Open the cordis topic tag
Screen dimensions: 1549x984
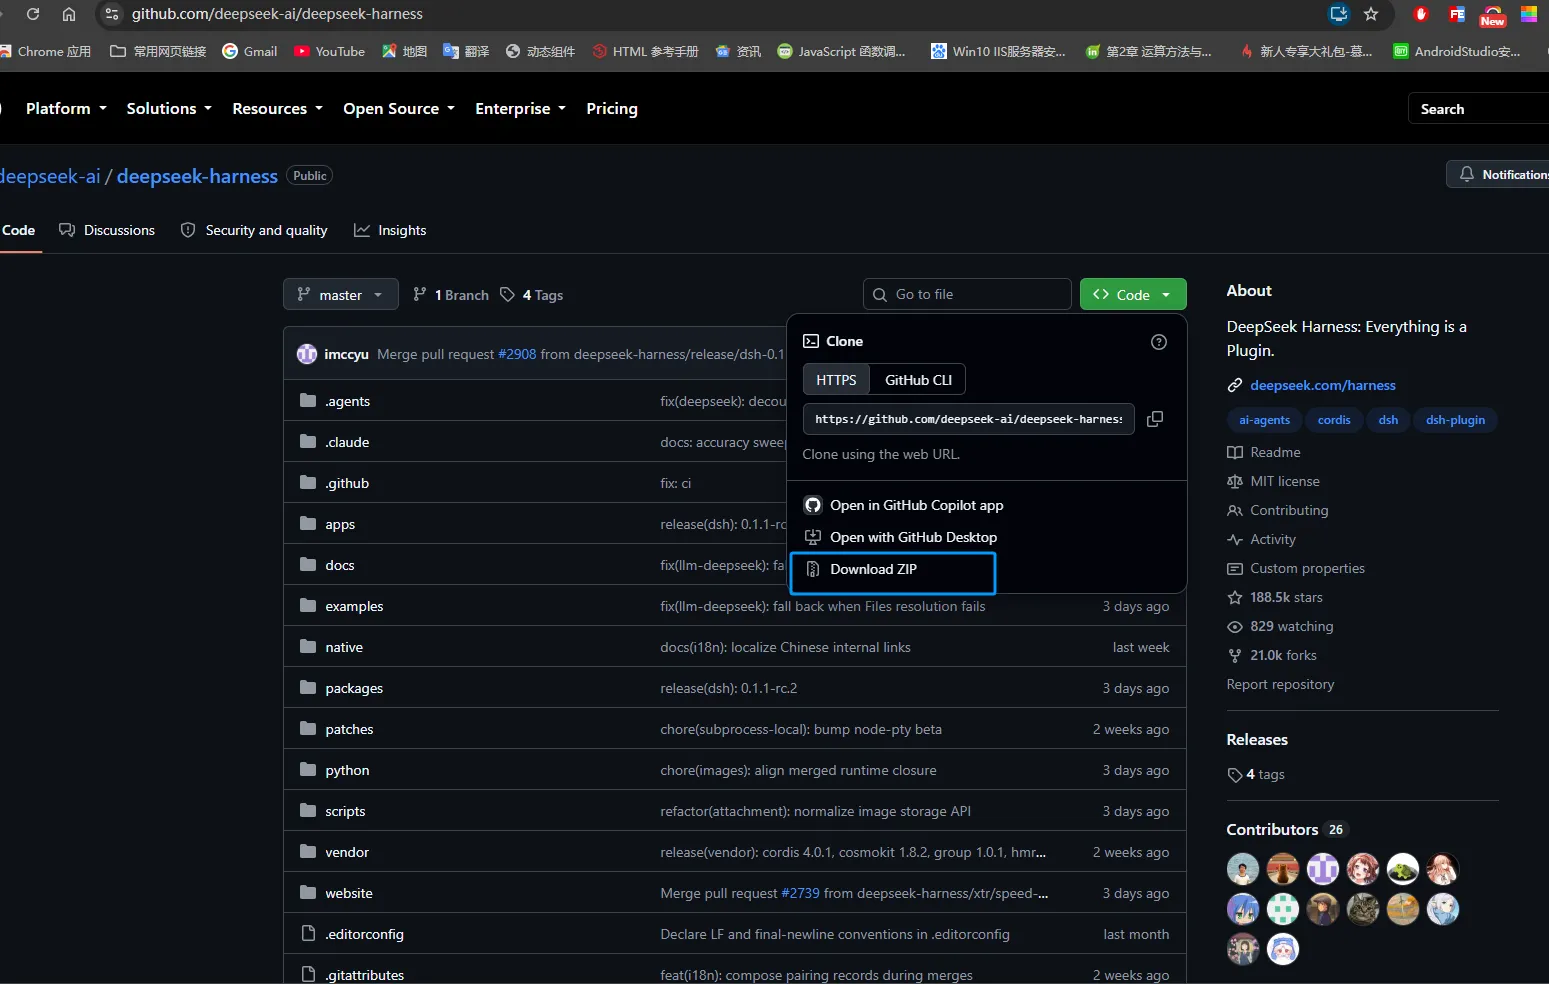(x=1334, y=420)
